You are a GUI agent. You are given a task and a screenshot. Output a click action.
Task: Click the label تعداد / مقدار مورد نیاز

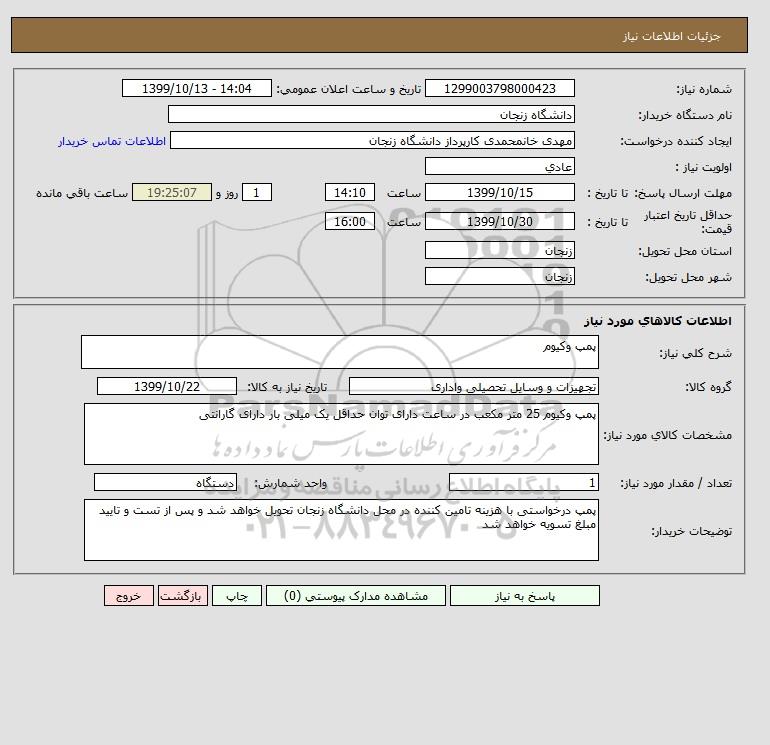(x=676, y=483)
